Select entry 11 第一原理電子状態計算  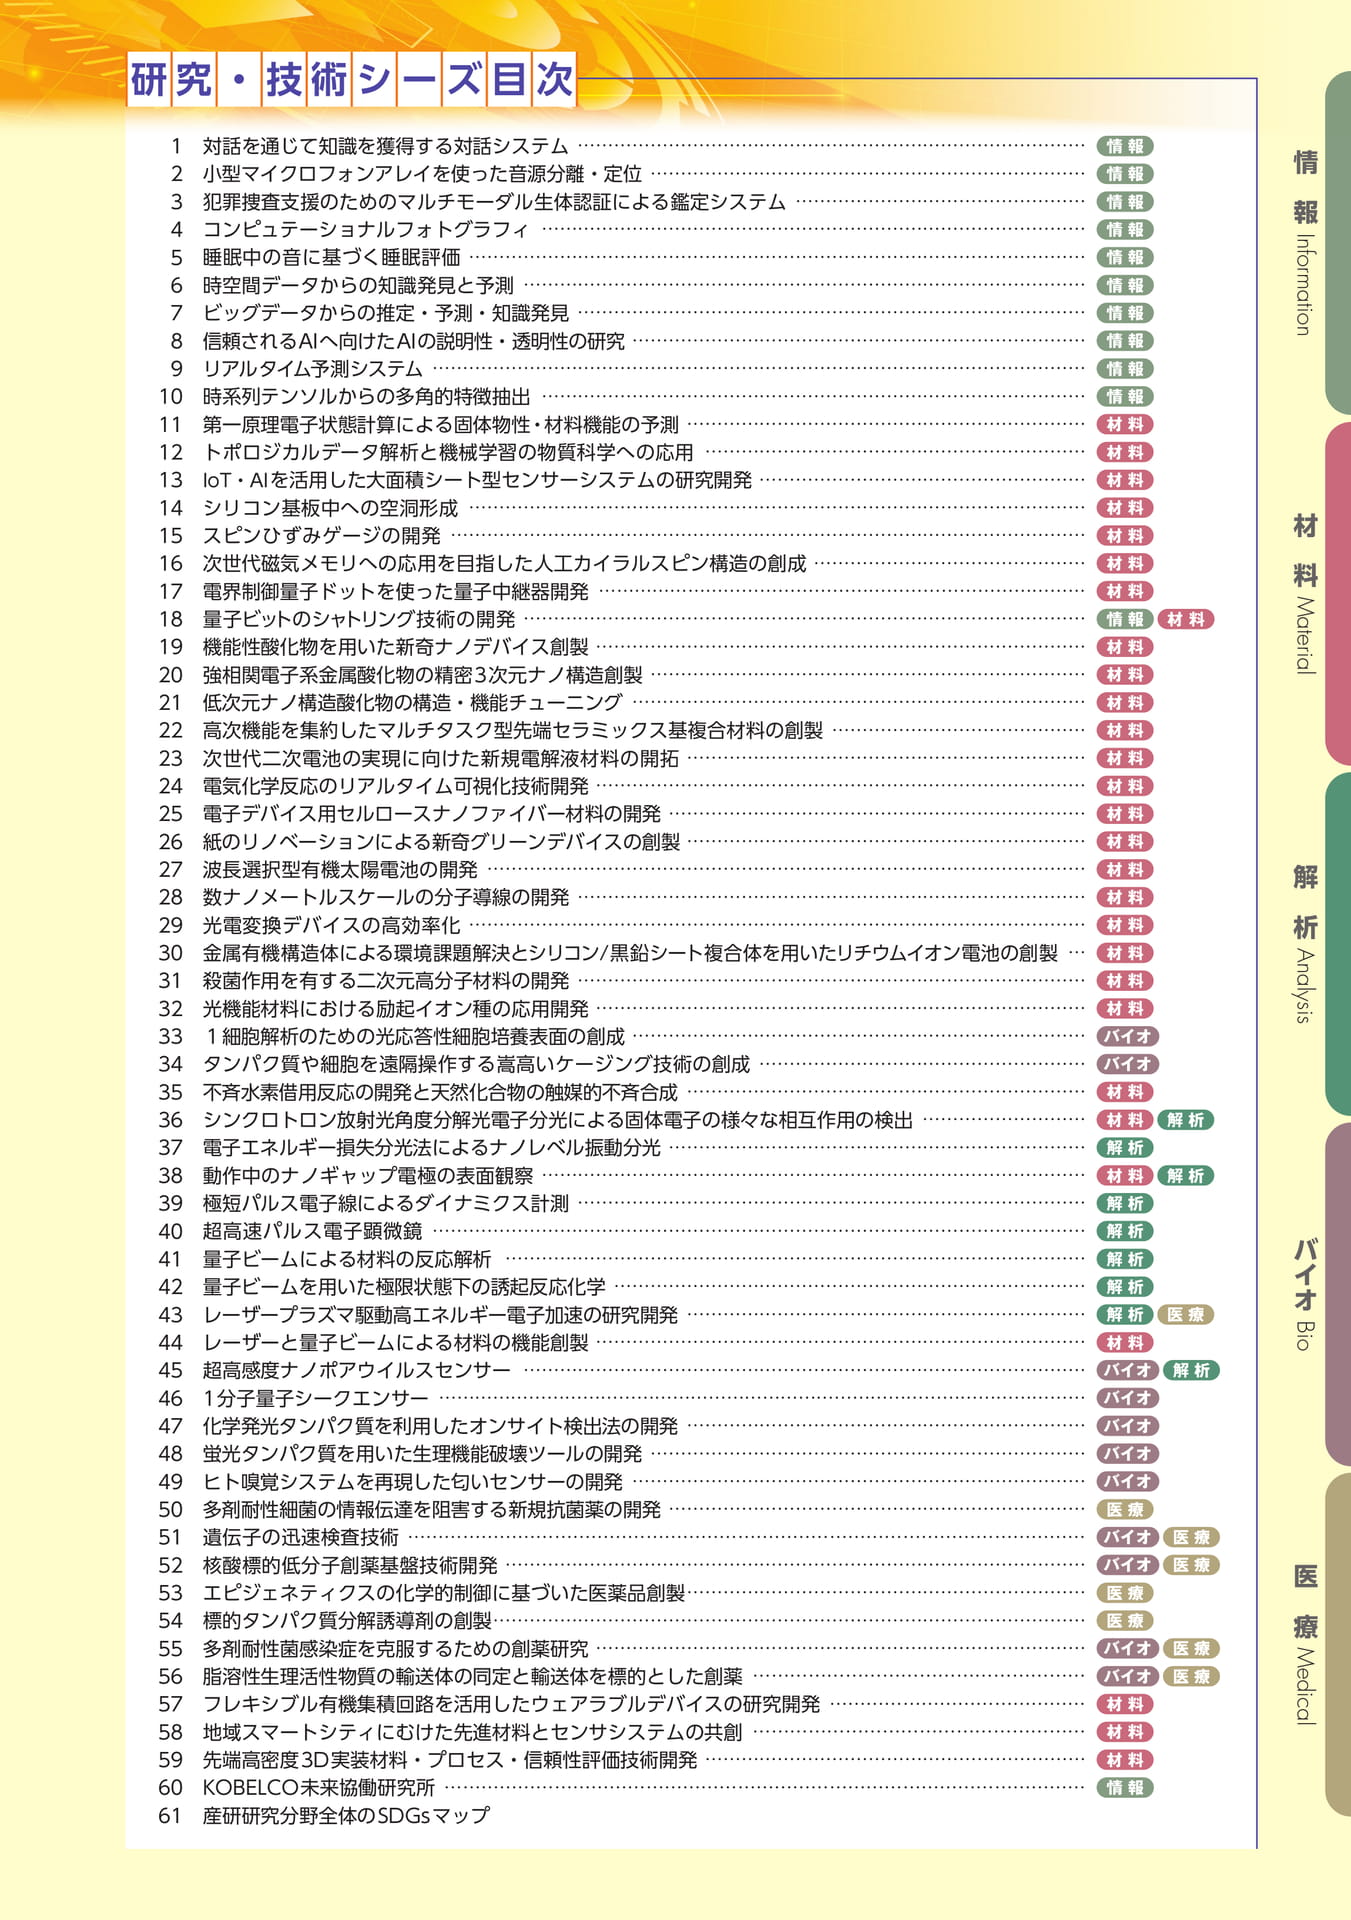[440, 425]
